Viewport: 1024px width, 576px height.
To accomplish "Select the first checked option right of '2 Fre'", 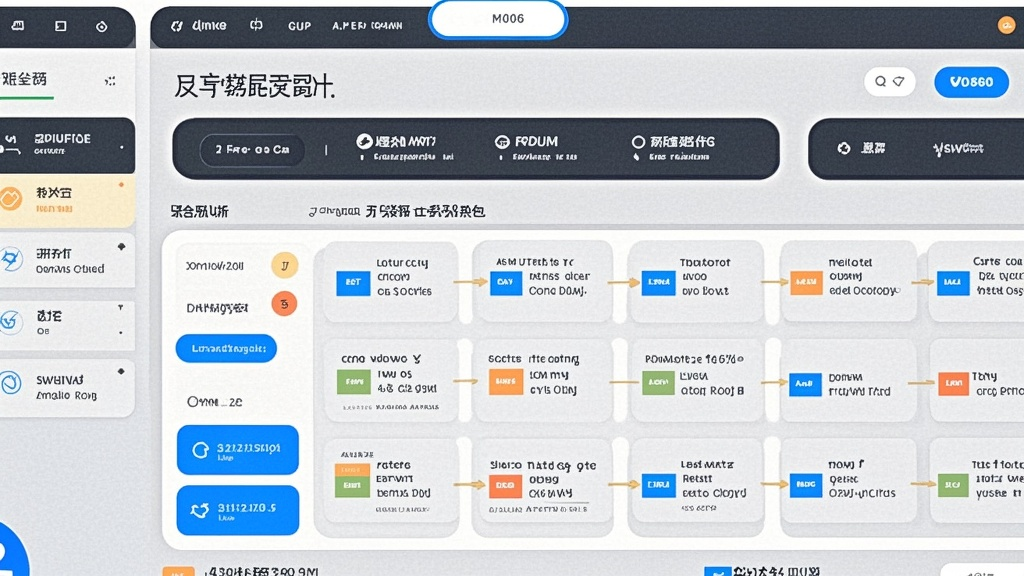I will click(x=364, y=141).
